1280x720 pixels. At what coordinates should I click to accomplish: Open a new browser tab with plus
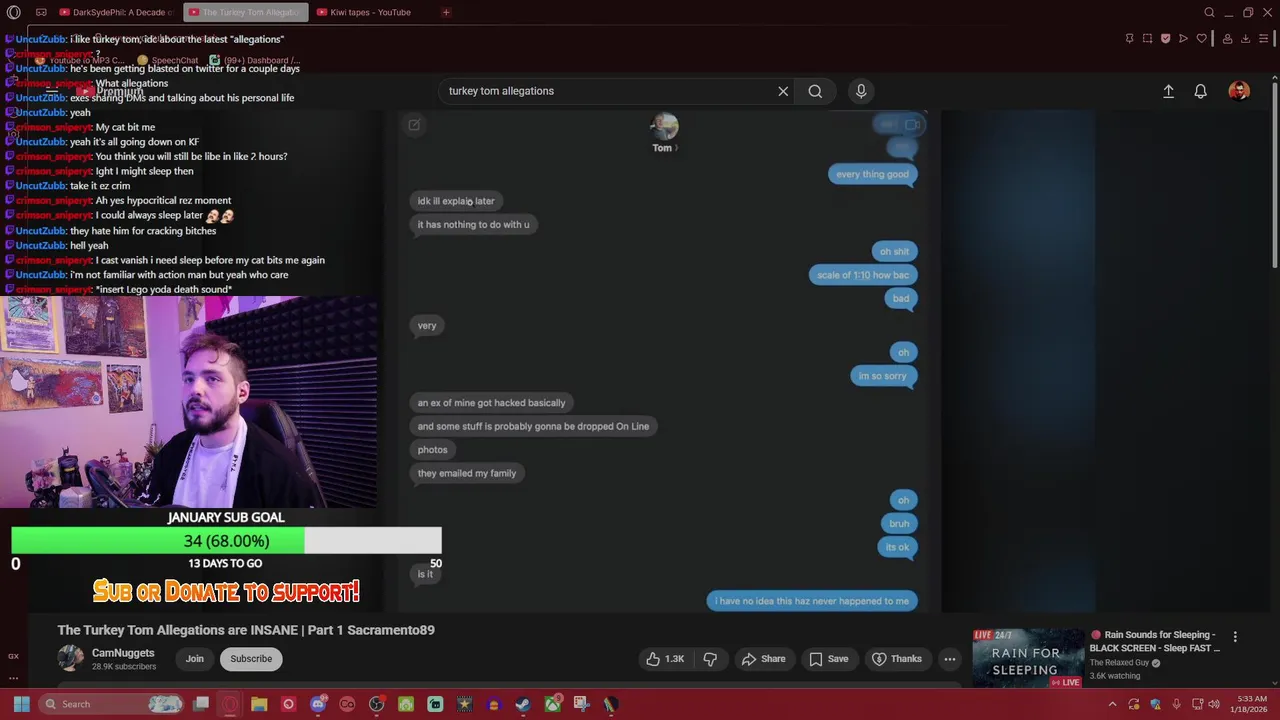click(446, 12)
